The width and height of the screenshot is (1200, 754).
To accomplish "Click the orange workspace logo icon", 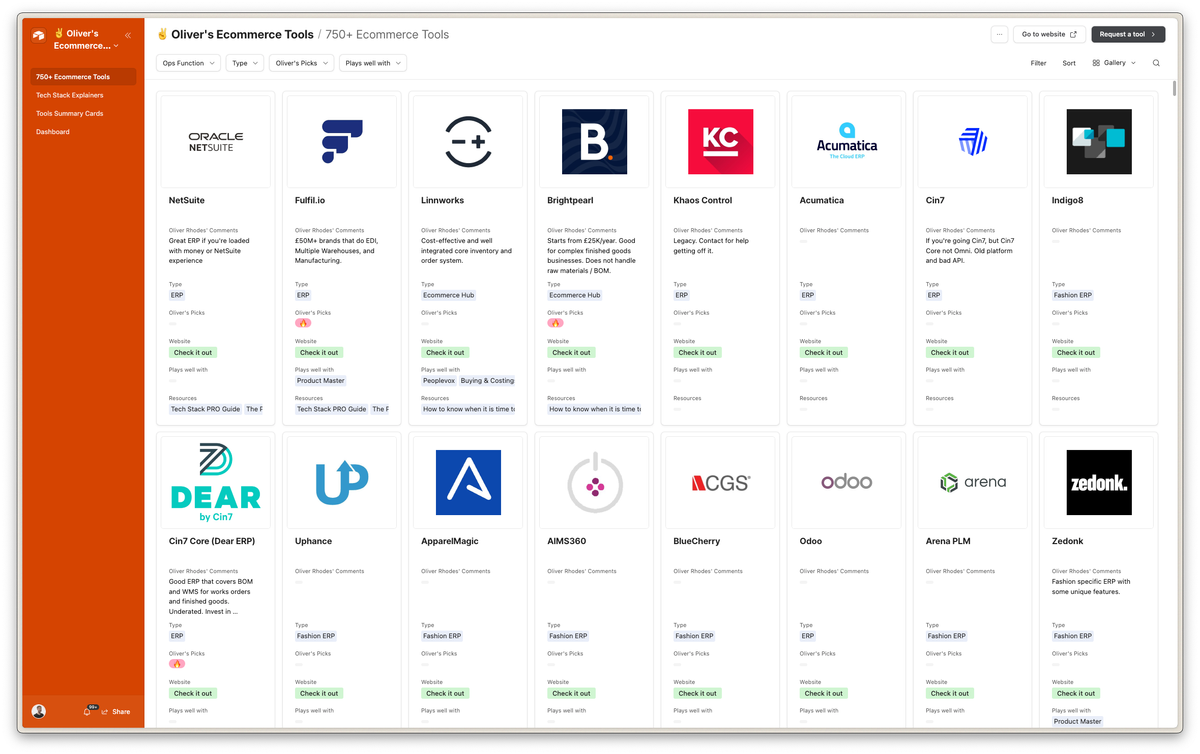I will tap(38, 35).
